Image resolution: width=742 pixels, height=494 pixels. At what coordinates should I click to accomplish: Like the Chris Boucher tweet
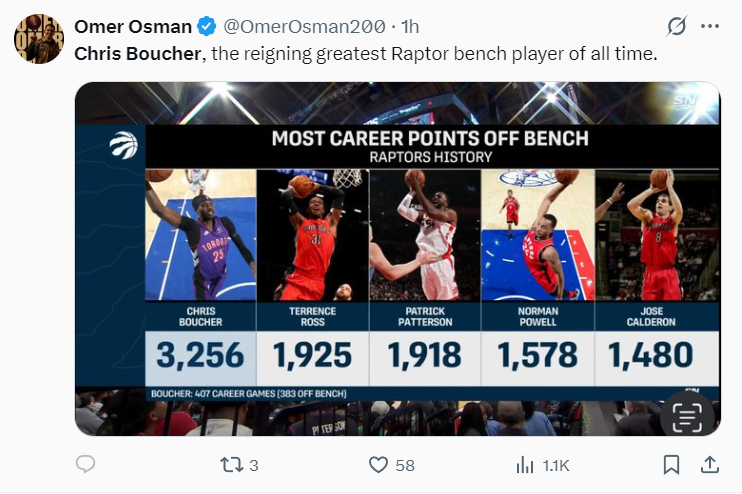click(x=378, y=464)
